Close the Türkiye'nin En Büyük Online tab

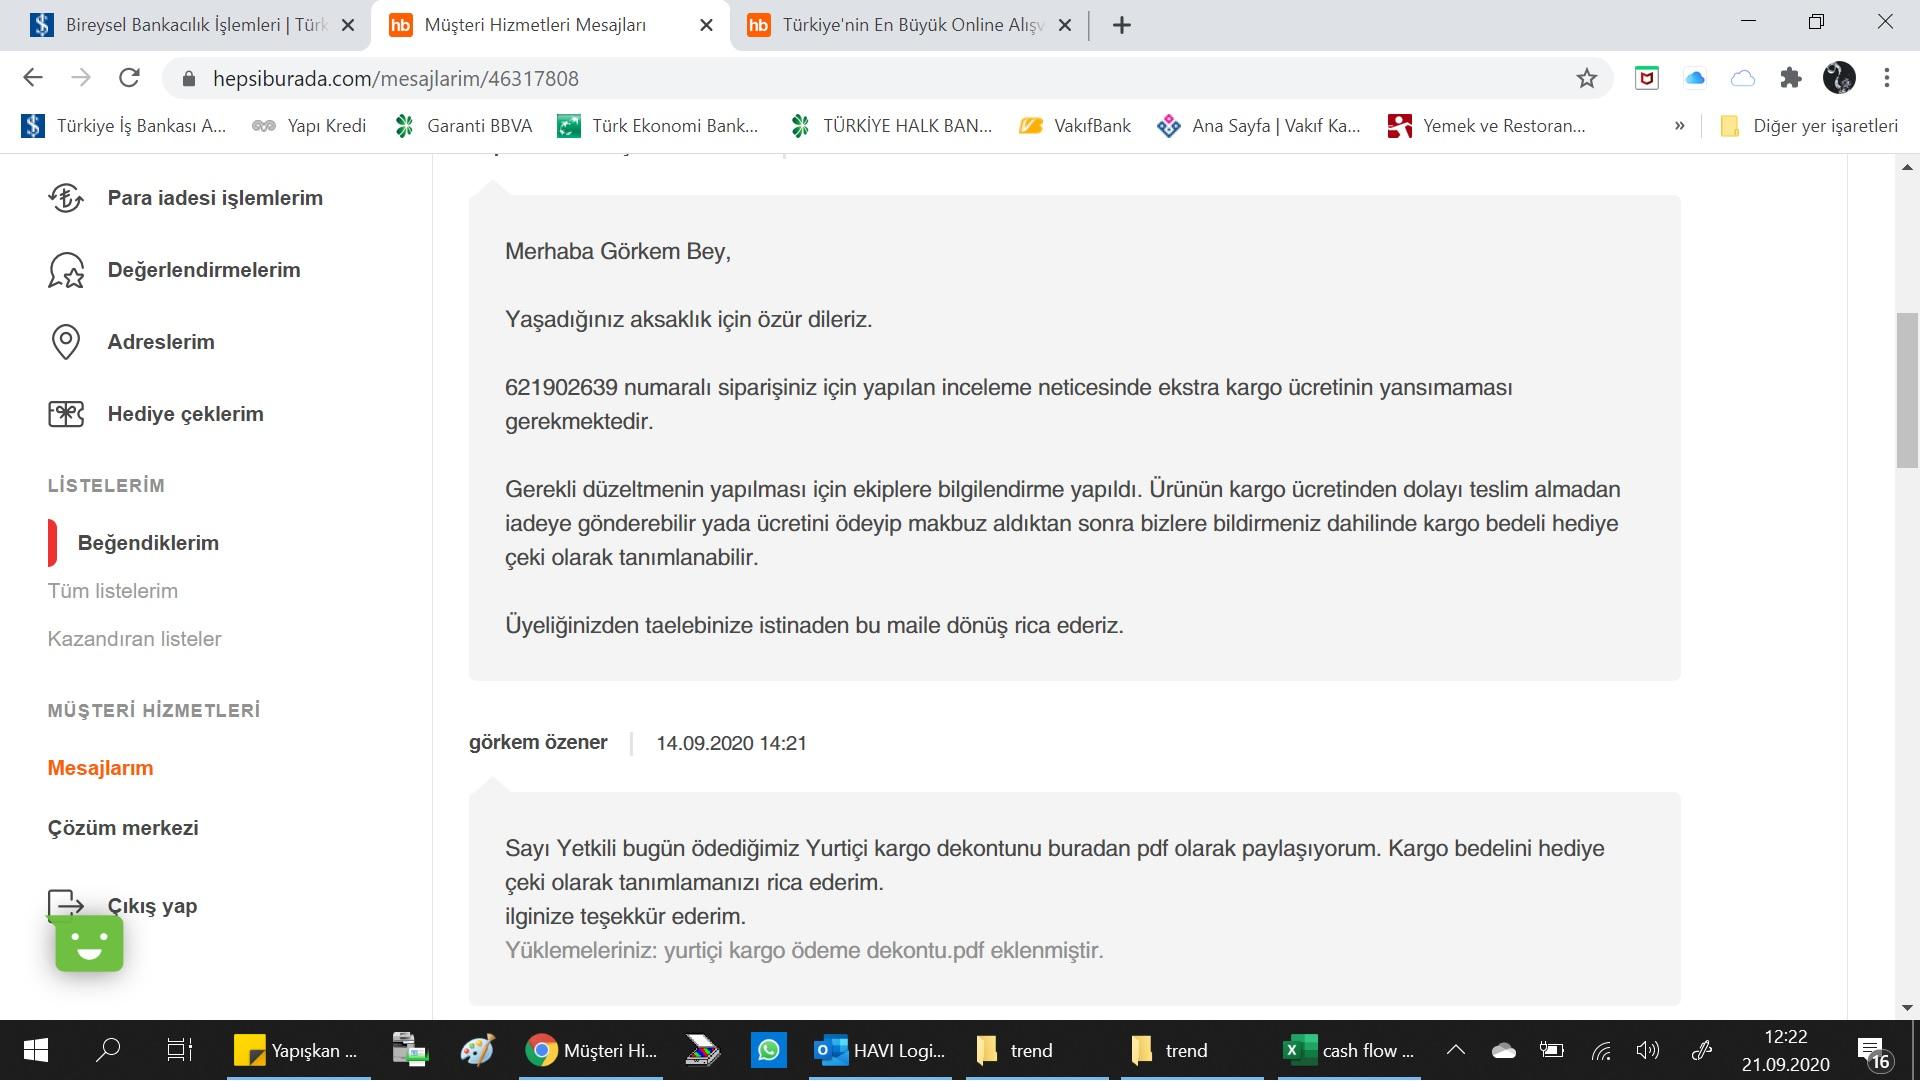coord(1065,25)
